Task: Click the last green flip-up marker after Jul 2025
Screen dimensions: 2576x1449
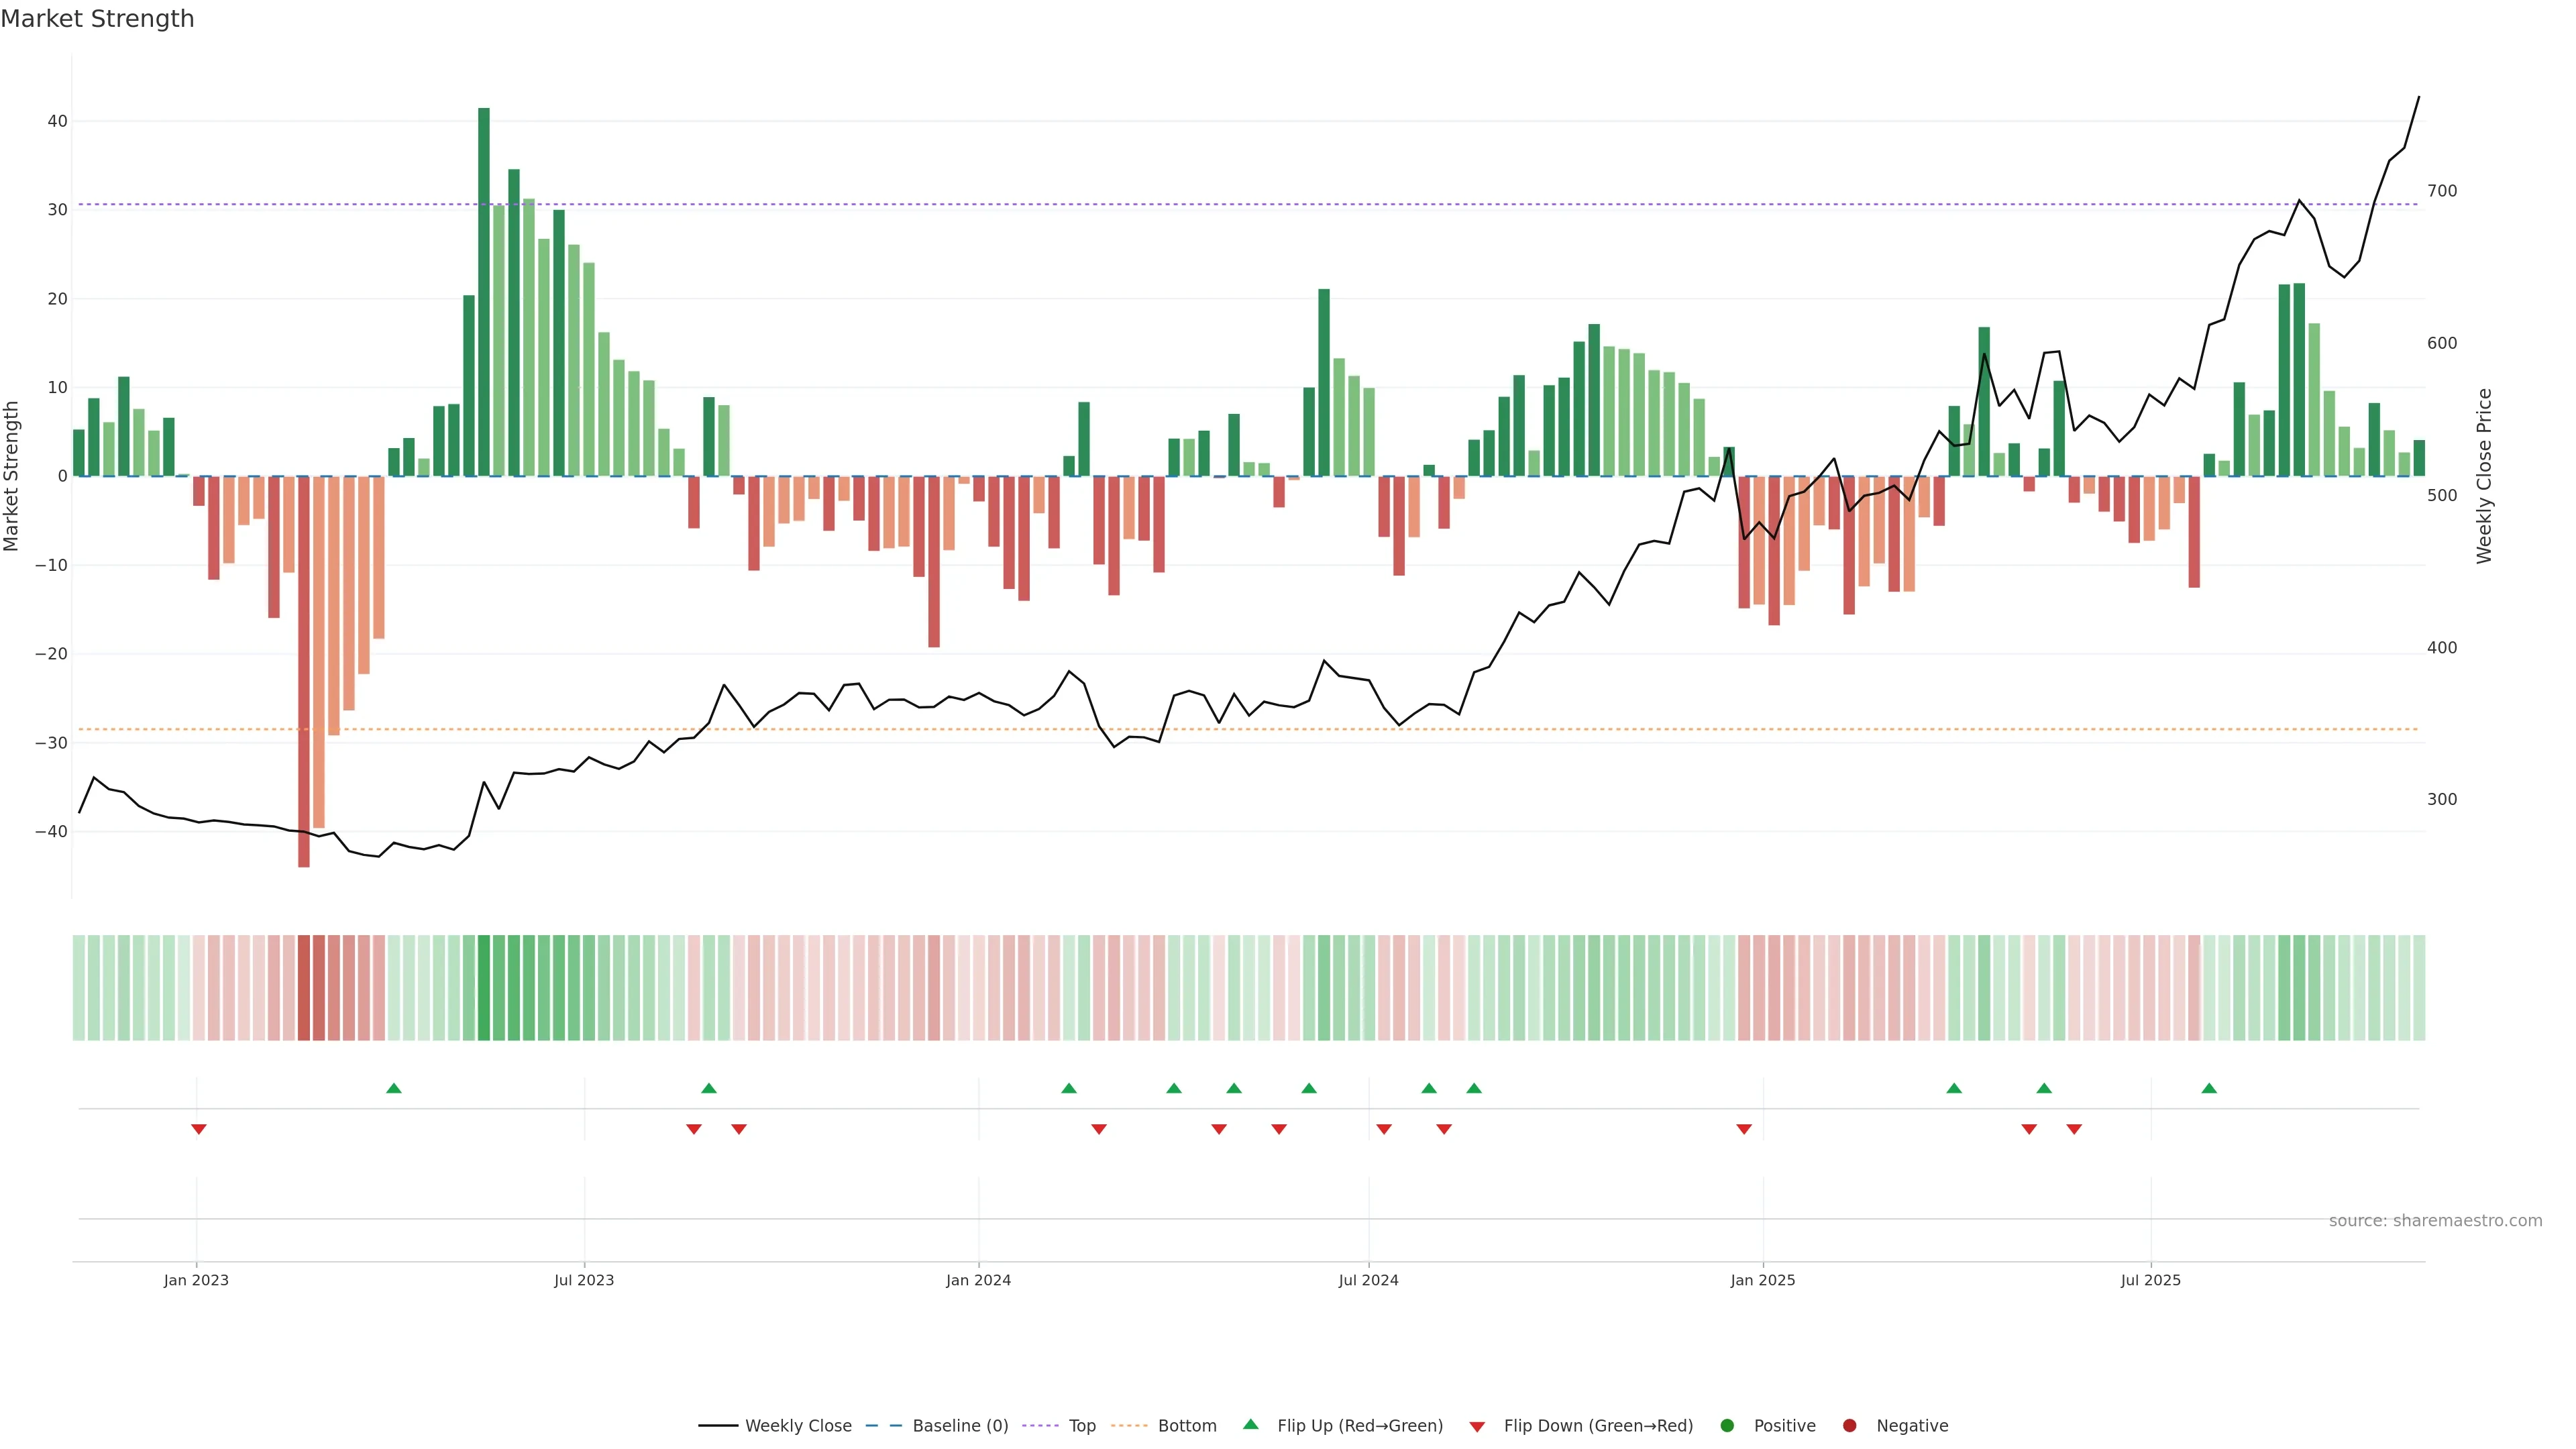Action: tap(2209, 1088)
